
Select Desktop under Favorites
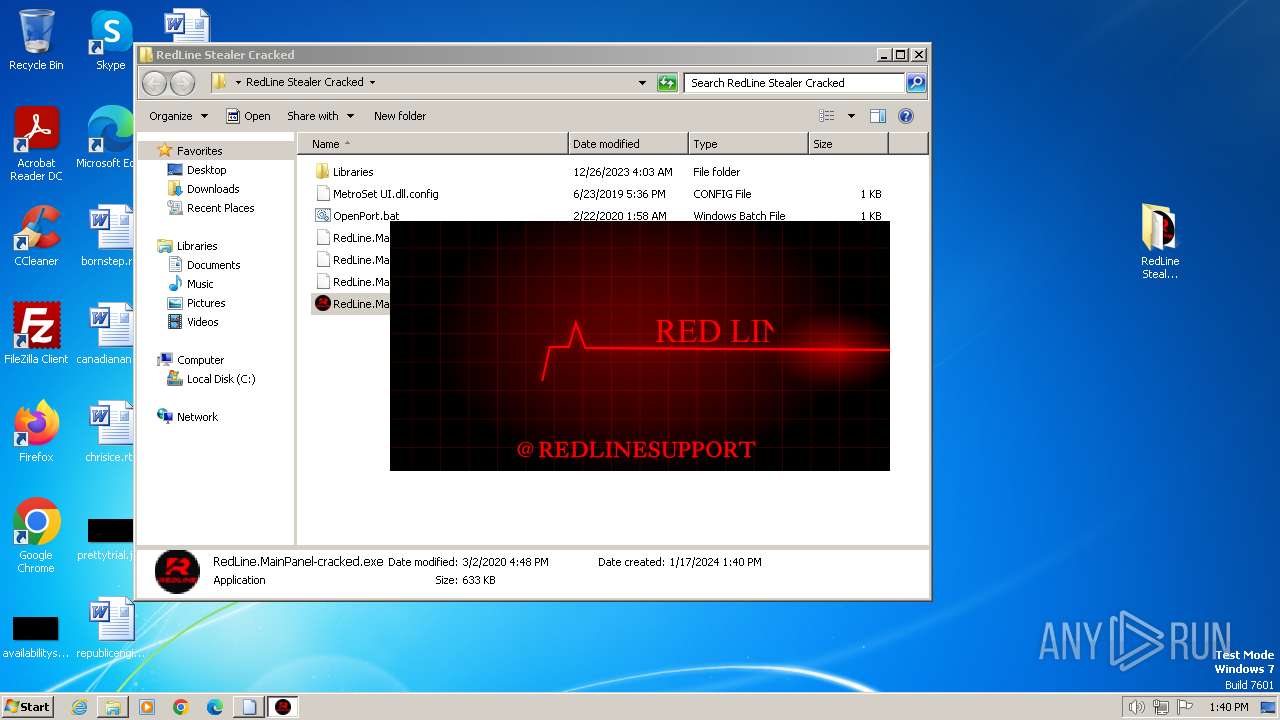tap(206, 170)
